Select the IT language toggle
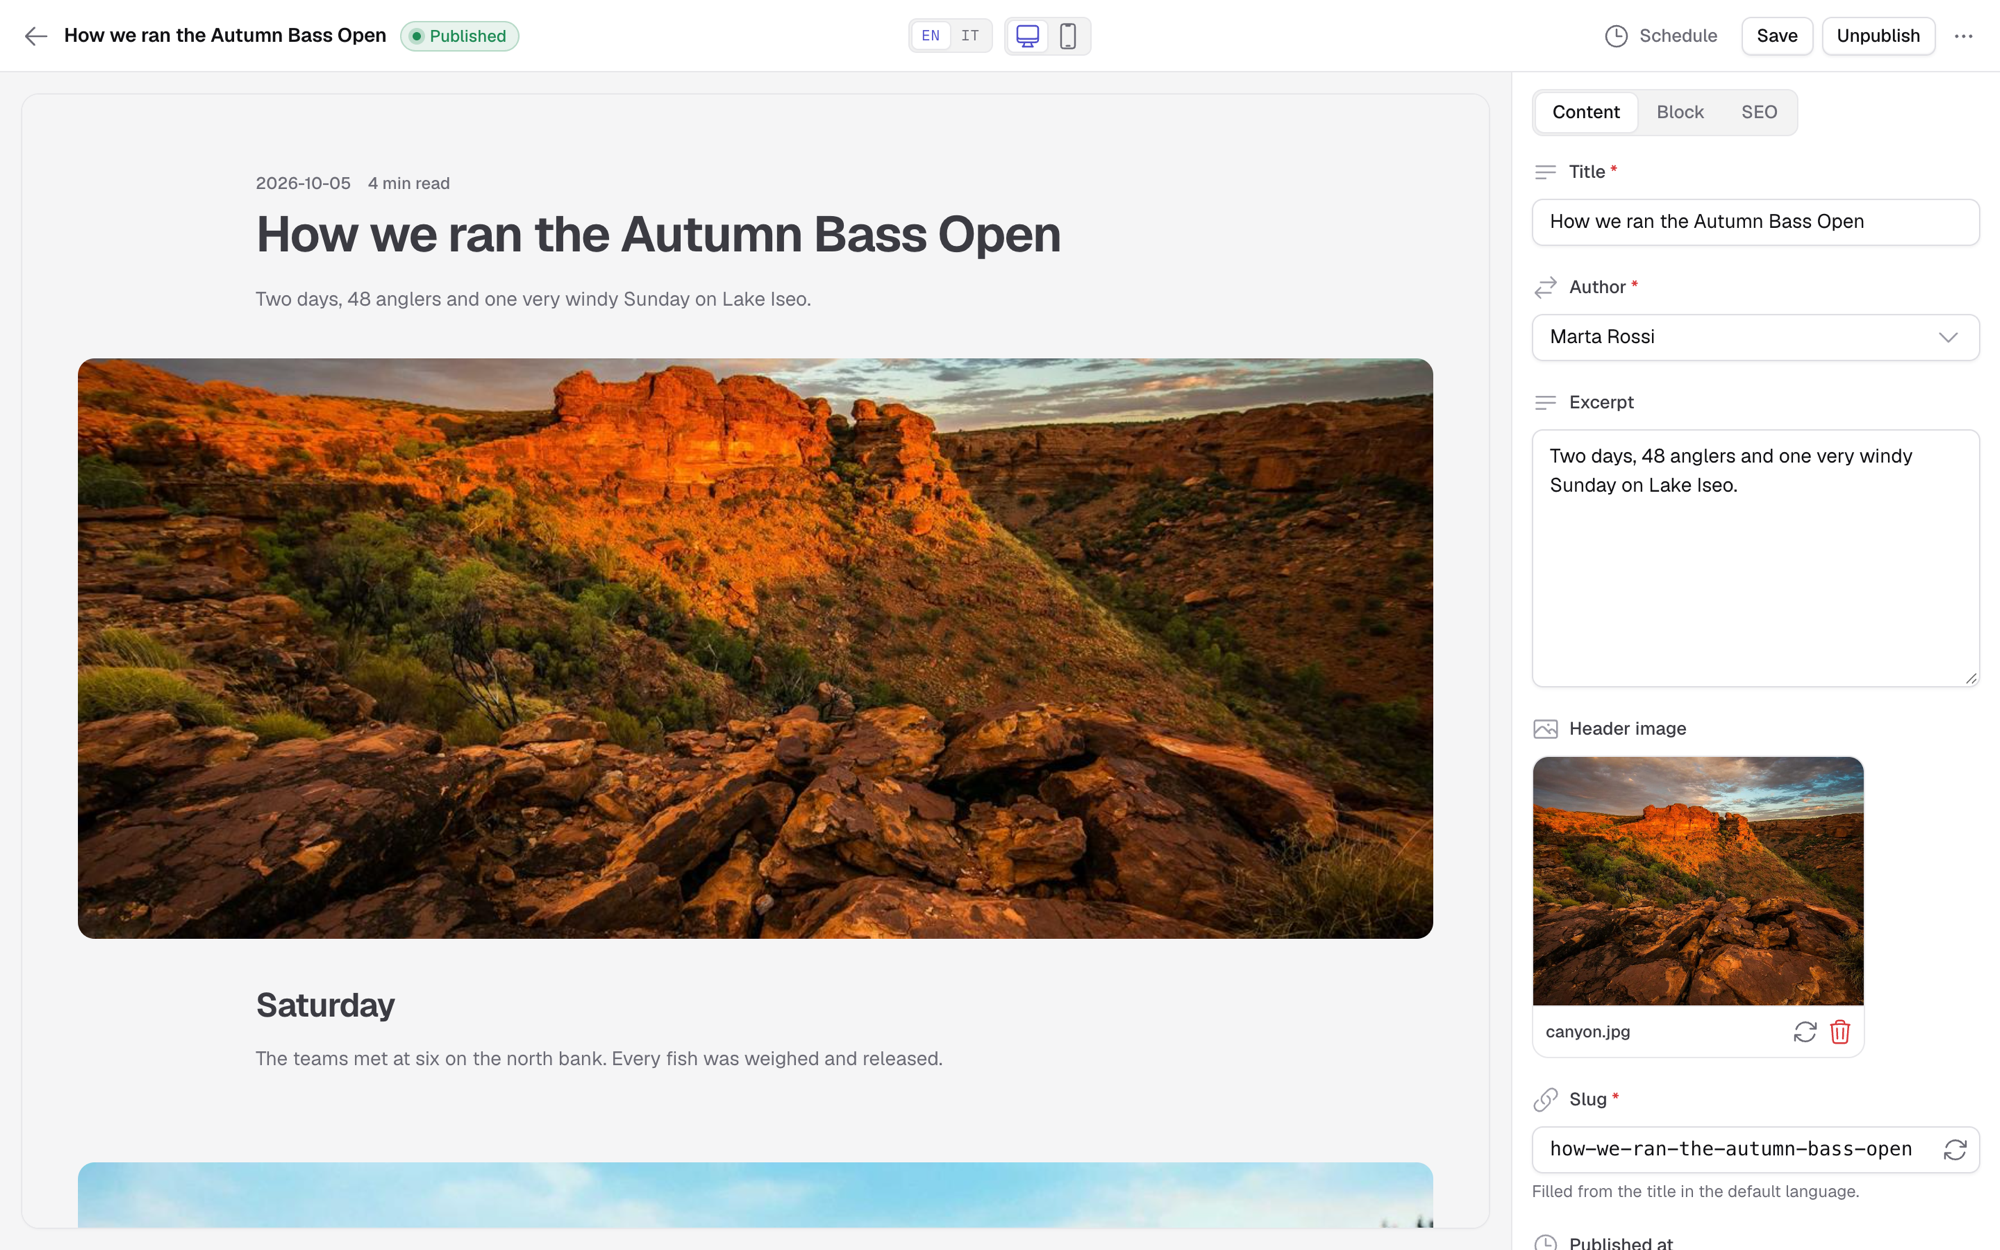The height and width of the screenshot is (1250, 2000). (x=970, y=36)
